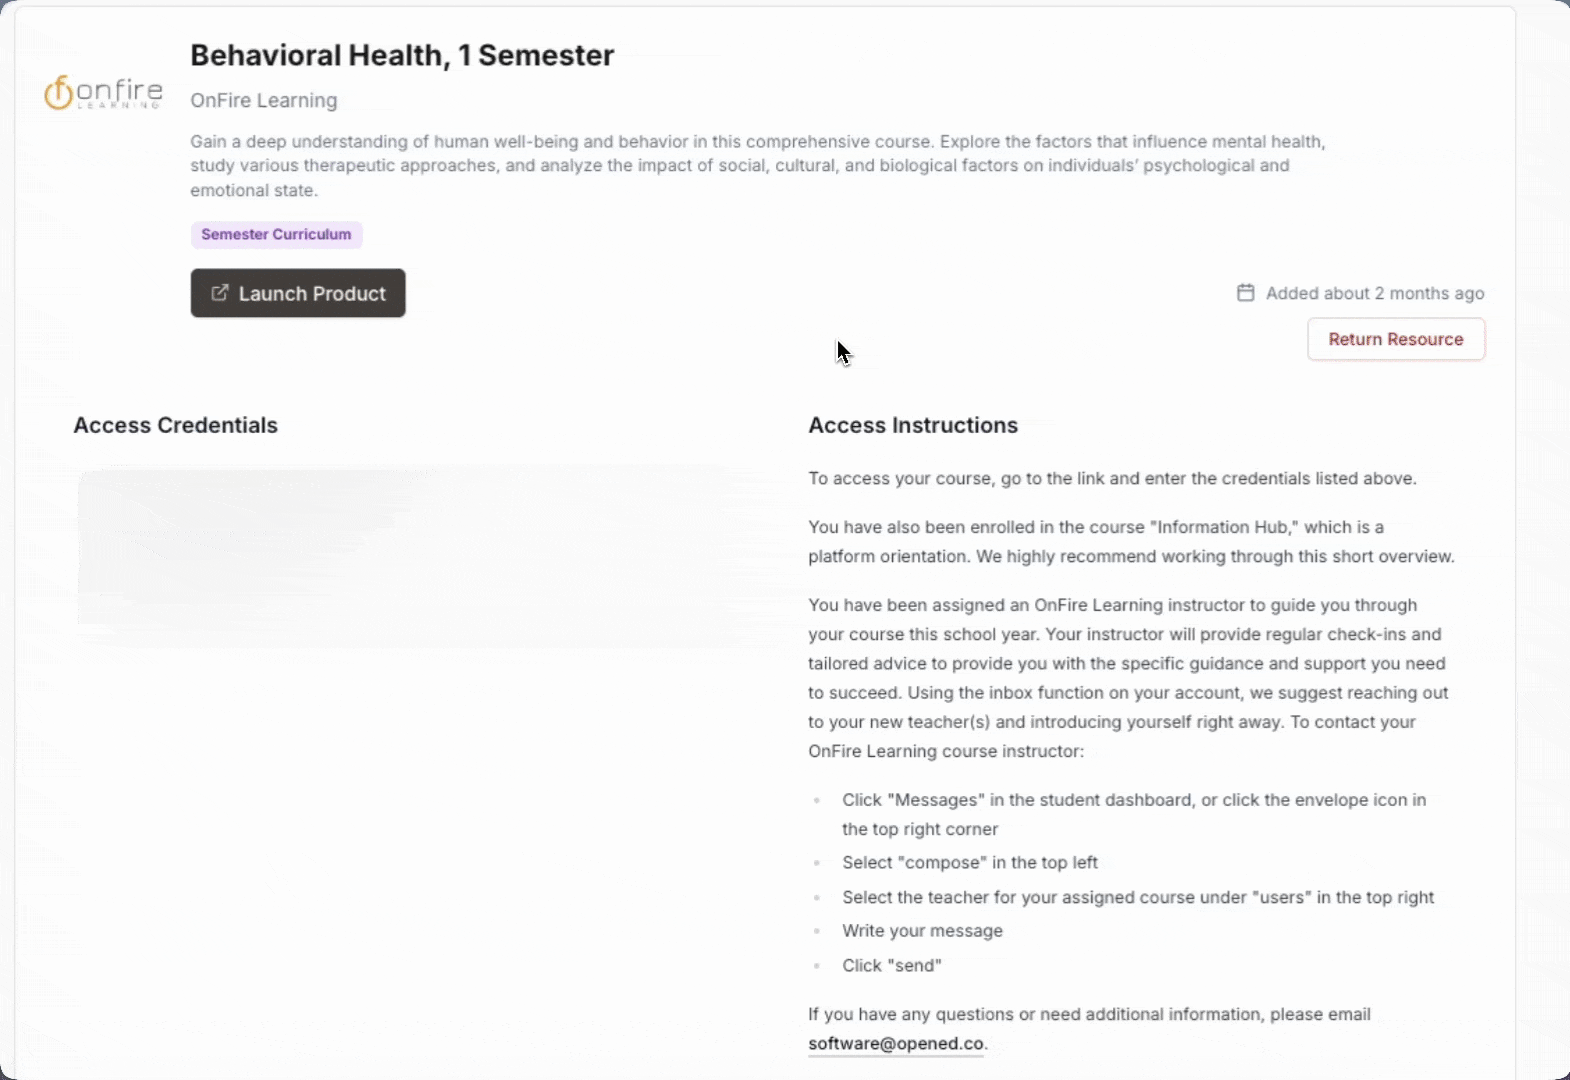Image resolution: width=1570 pixels, height=1080 pixels.
Task: Click the 'Select the teacher for your assigned course' step
Action: [x=1137, y=897]
